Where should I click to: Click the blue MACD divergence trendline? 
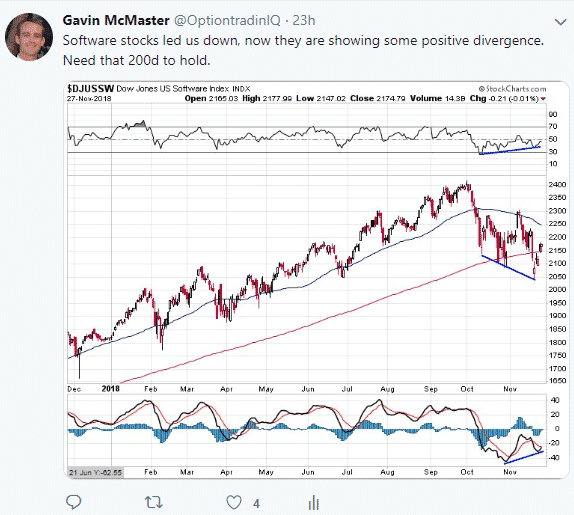tap(523, 458)
